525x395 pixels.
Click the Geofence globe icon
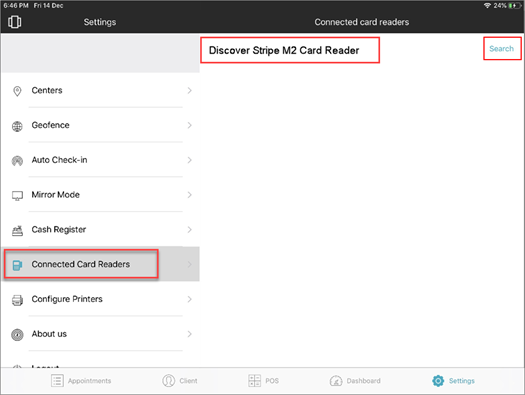click(17, 126)
